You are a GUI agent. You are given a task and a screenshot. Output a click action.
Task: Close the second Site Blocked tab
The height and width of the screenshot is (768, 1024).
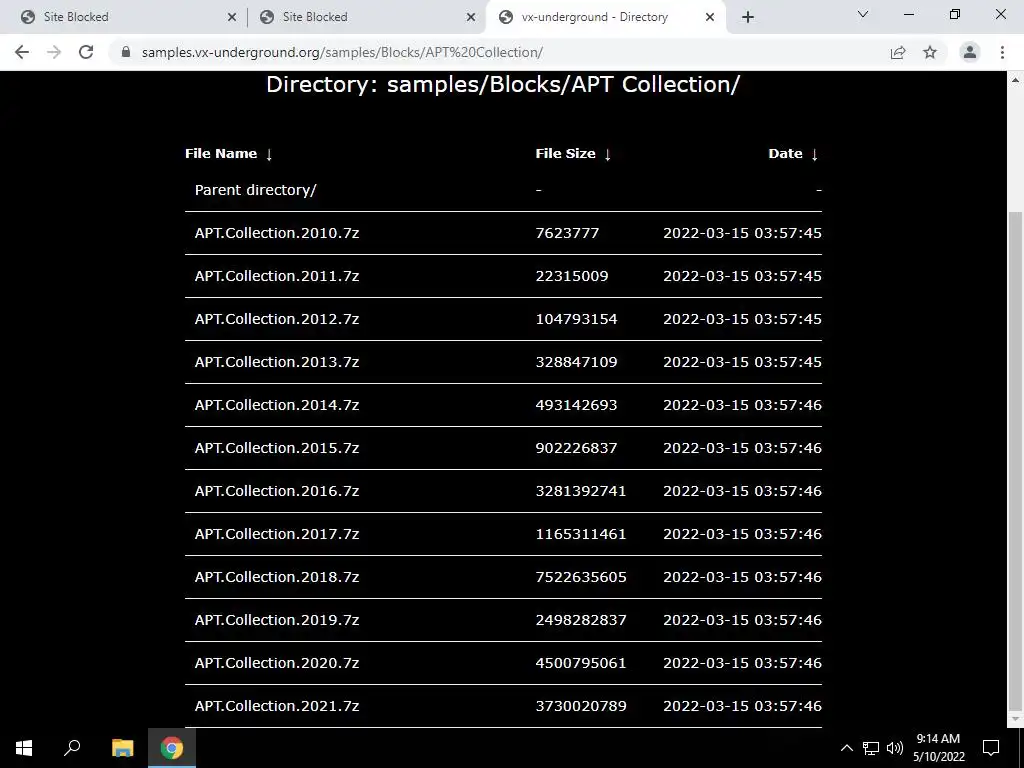pos(471,18)
